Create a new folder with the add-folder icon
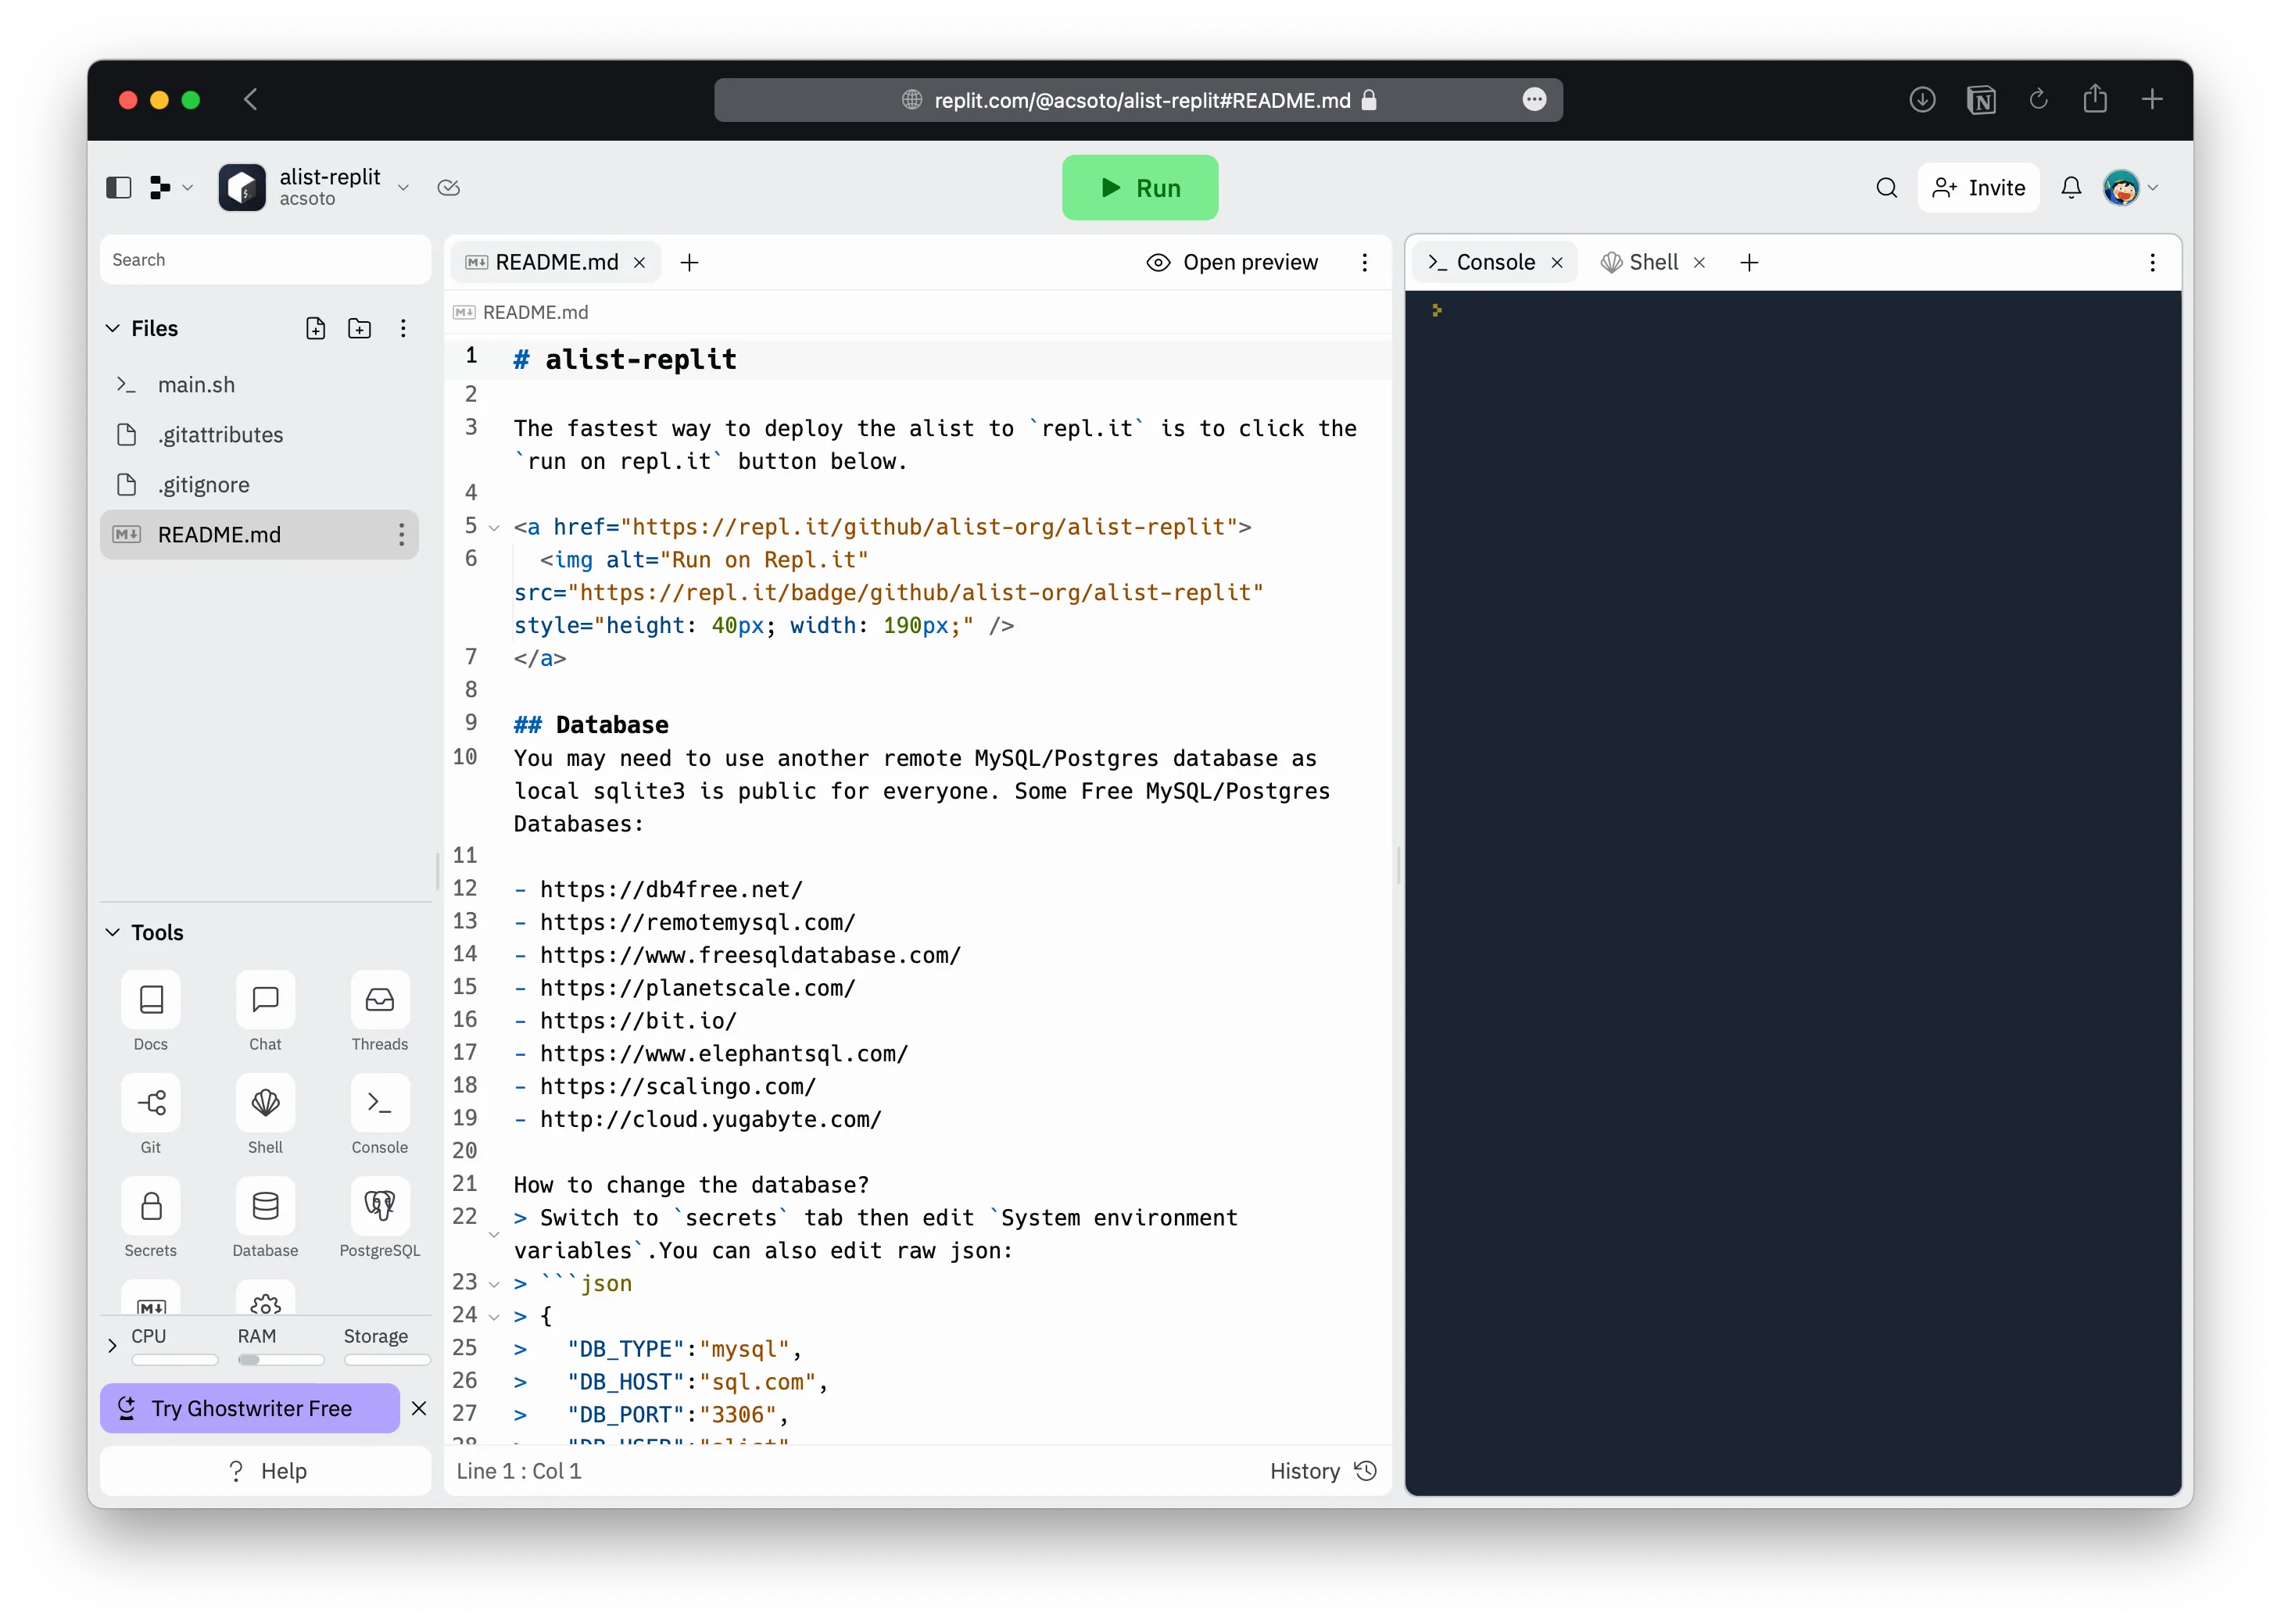Screen dimensions: 2281x1624 tap(359, 329)
